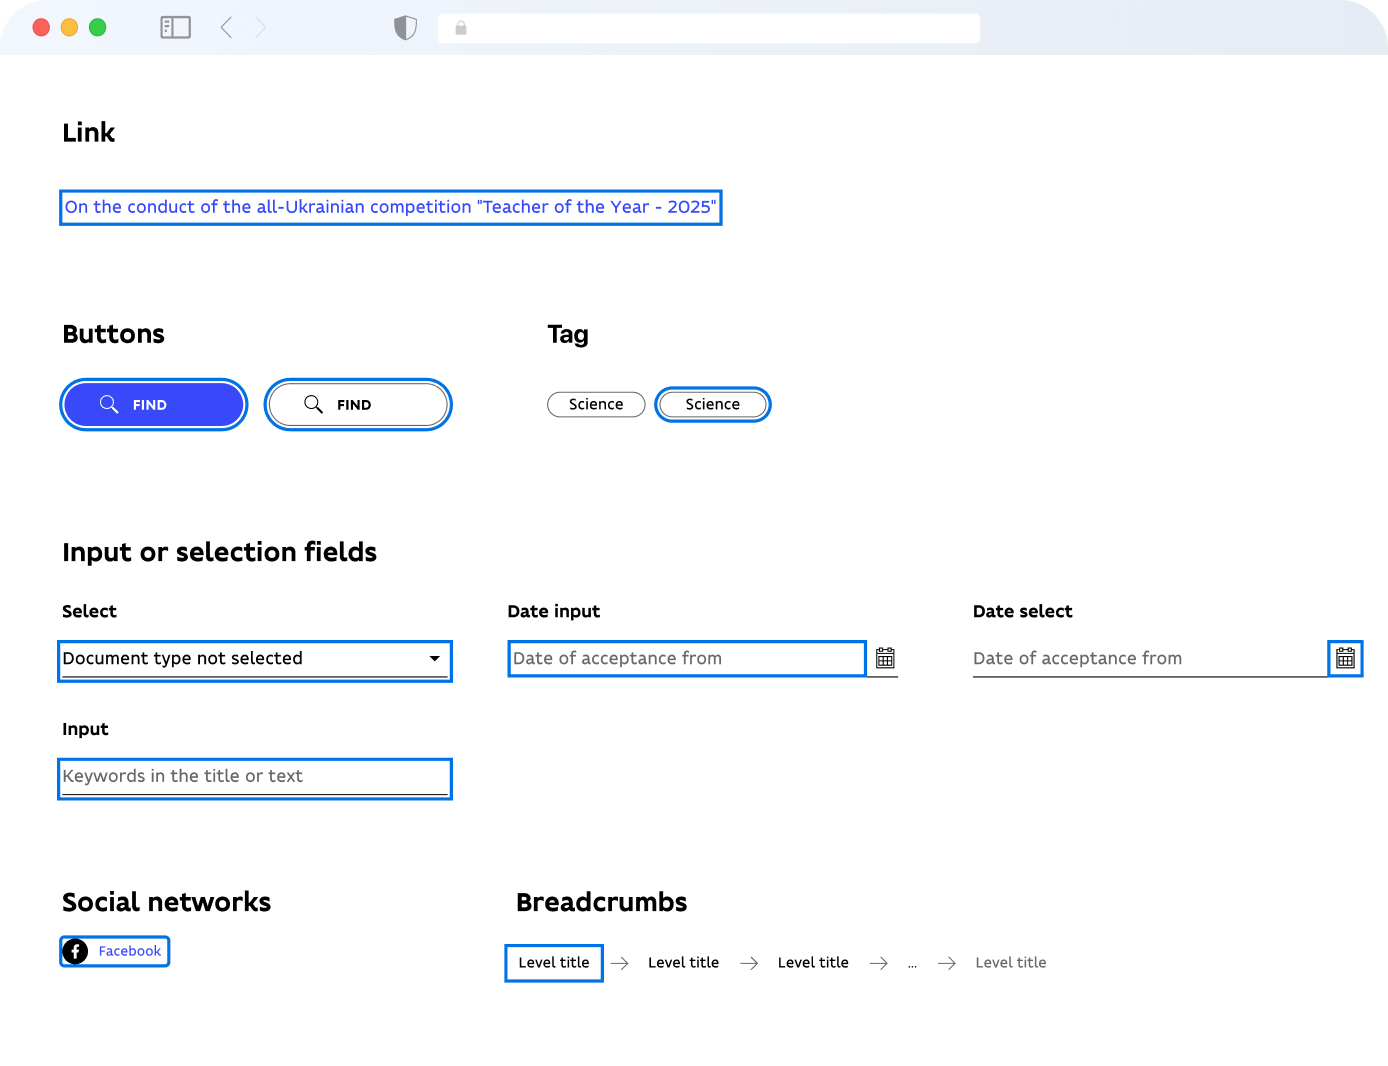Click the Keywords in the title input
Image resolution: width=1388 pixels, height=1066 pixels.
pos(254,777)
